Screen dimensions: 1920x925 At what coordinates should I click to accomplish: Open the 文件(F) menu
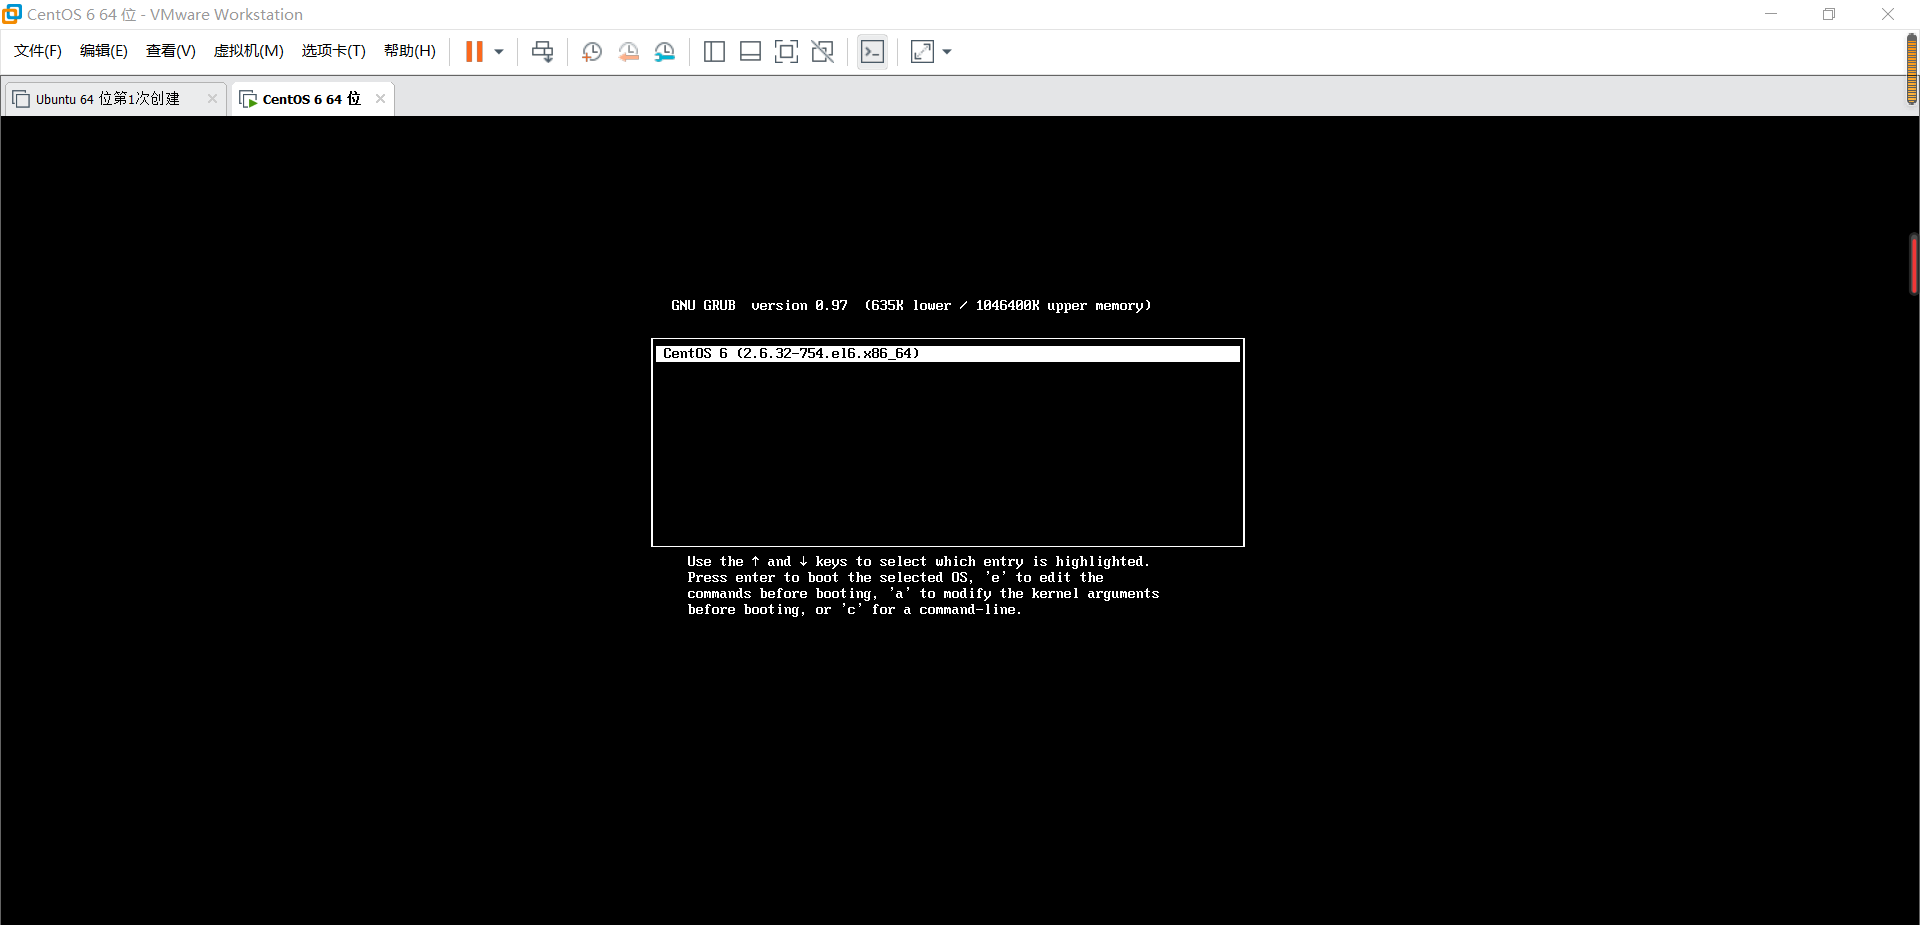(x=38, y=51)
